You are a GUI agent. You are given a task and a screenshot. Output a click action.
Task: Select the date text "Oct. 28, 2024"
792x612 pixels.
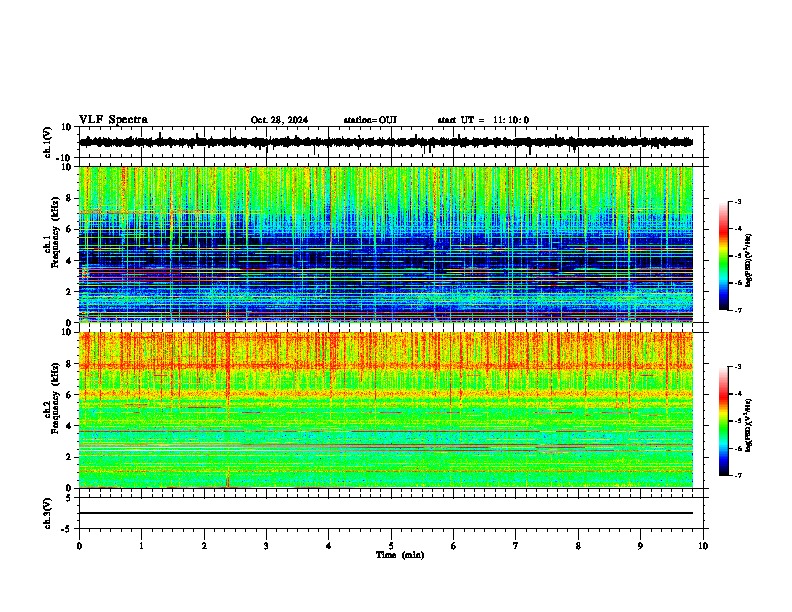(x=279, y=120)
